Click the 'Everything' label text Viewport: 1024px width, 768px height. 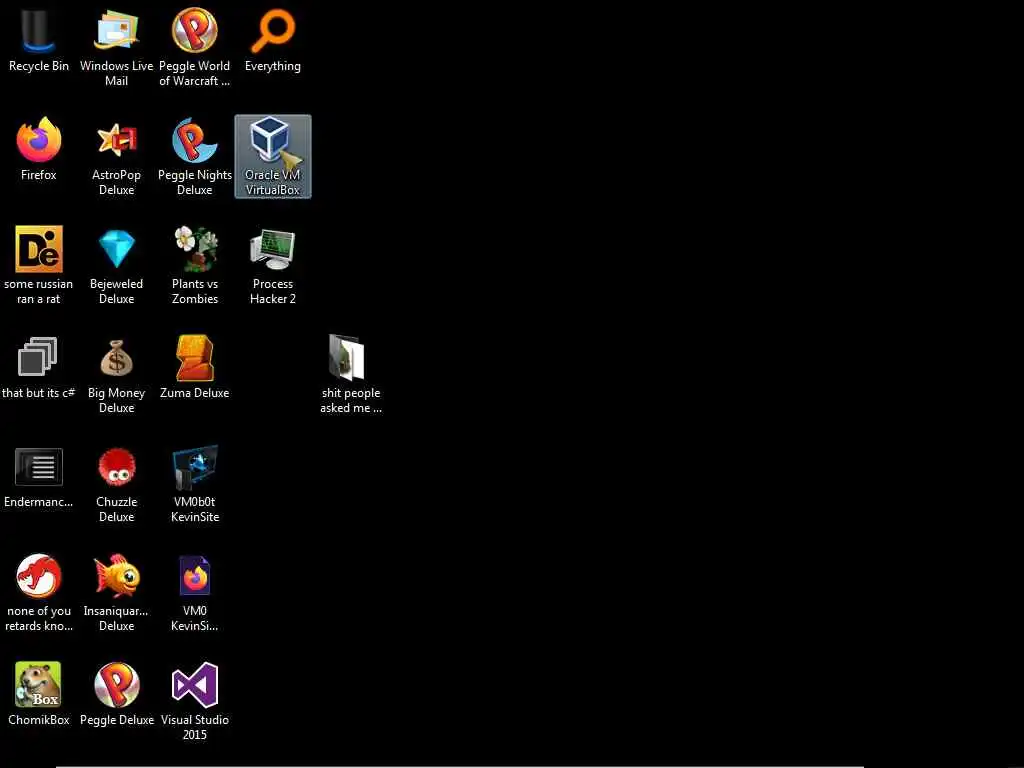pos(273,66)
